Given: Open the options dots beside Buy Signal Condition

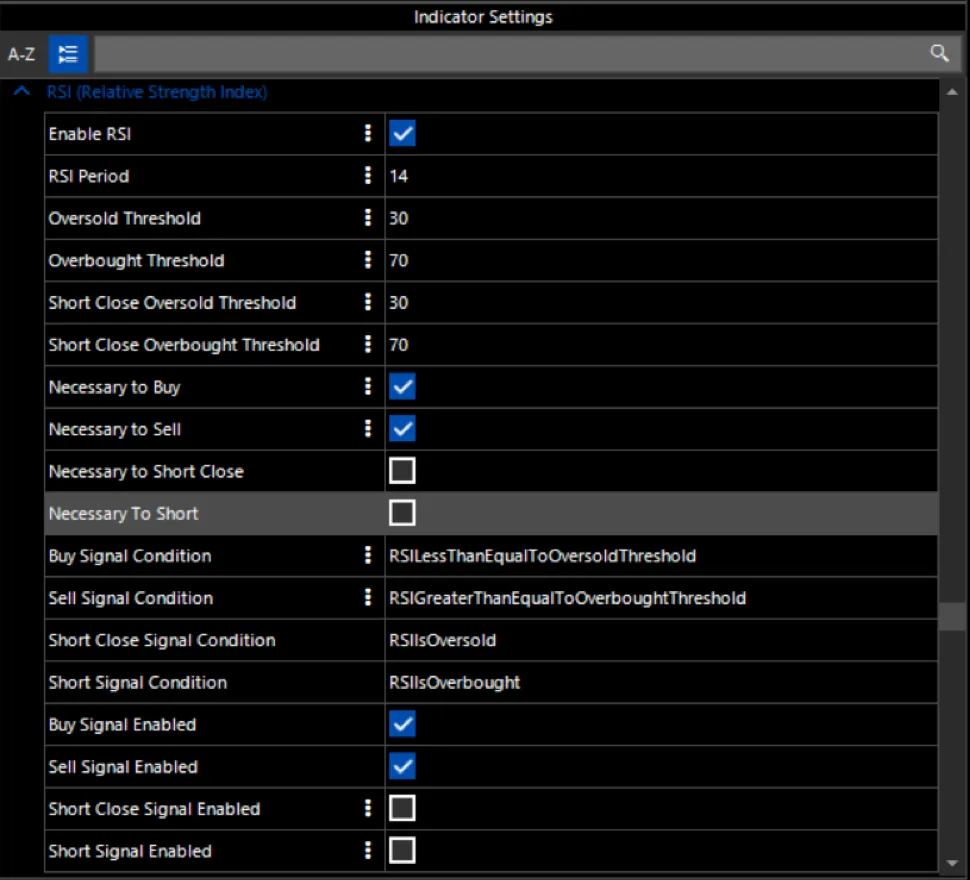Looking at the screenshot, I should [368, 555].
